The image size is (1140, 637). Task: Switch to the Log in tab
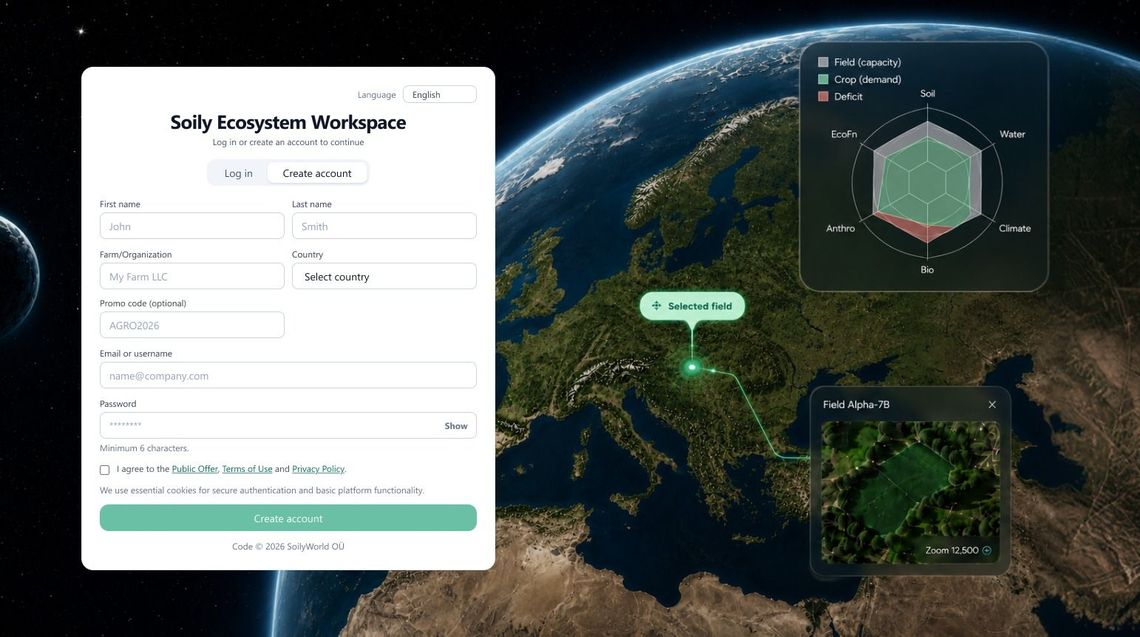[238, 173]
